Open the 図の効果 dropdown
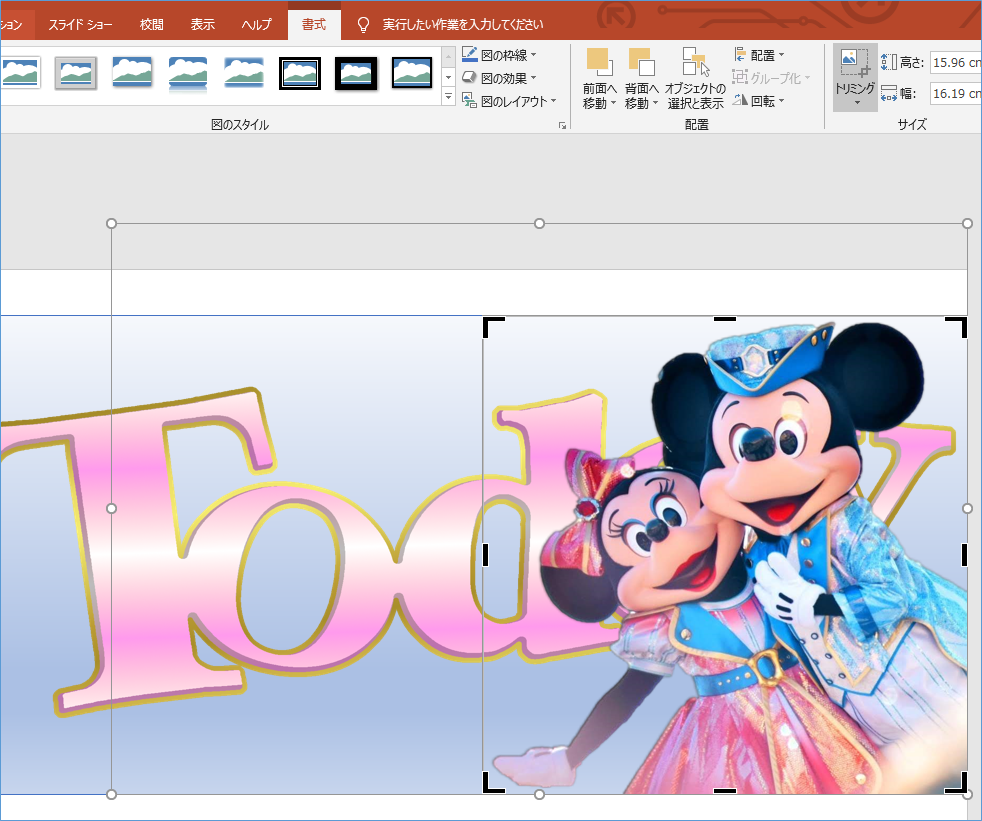This screenshot has width=982, height=821. click(499, 78)
